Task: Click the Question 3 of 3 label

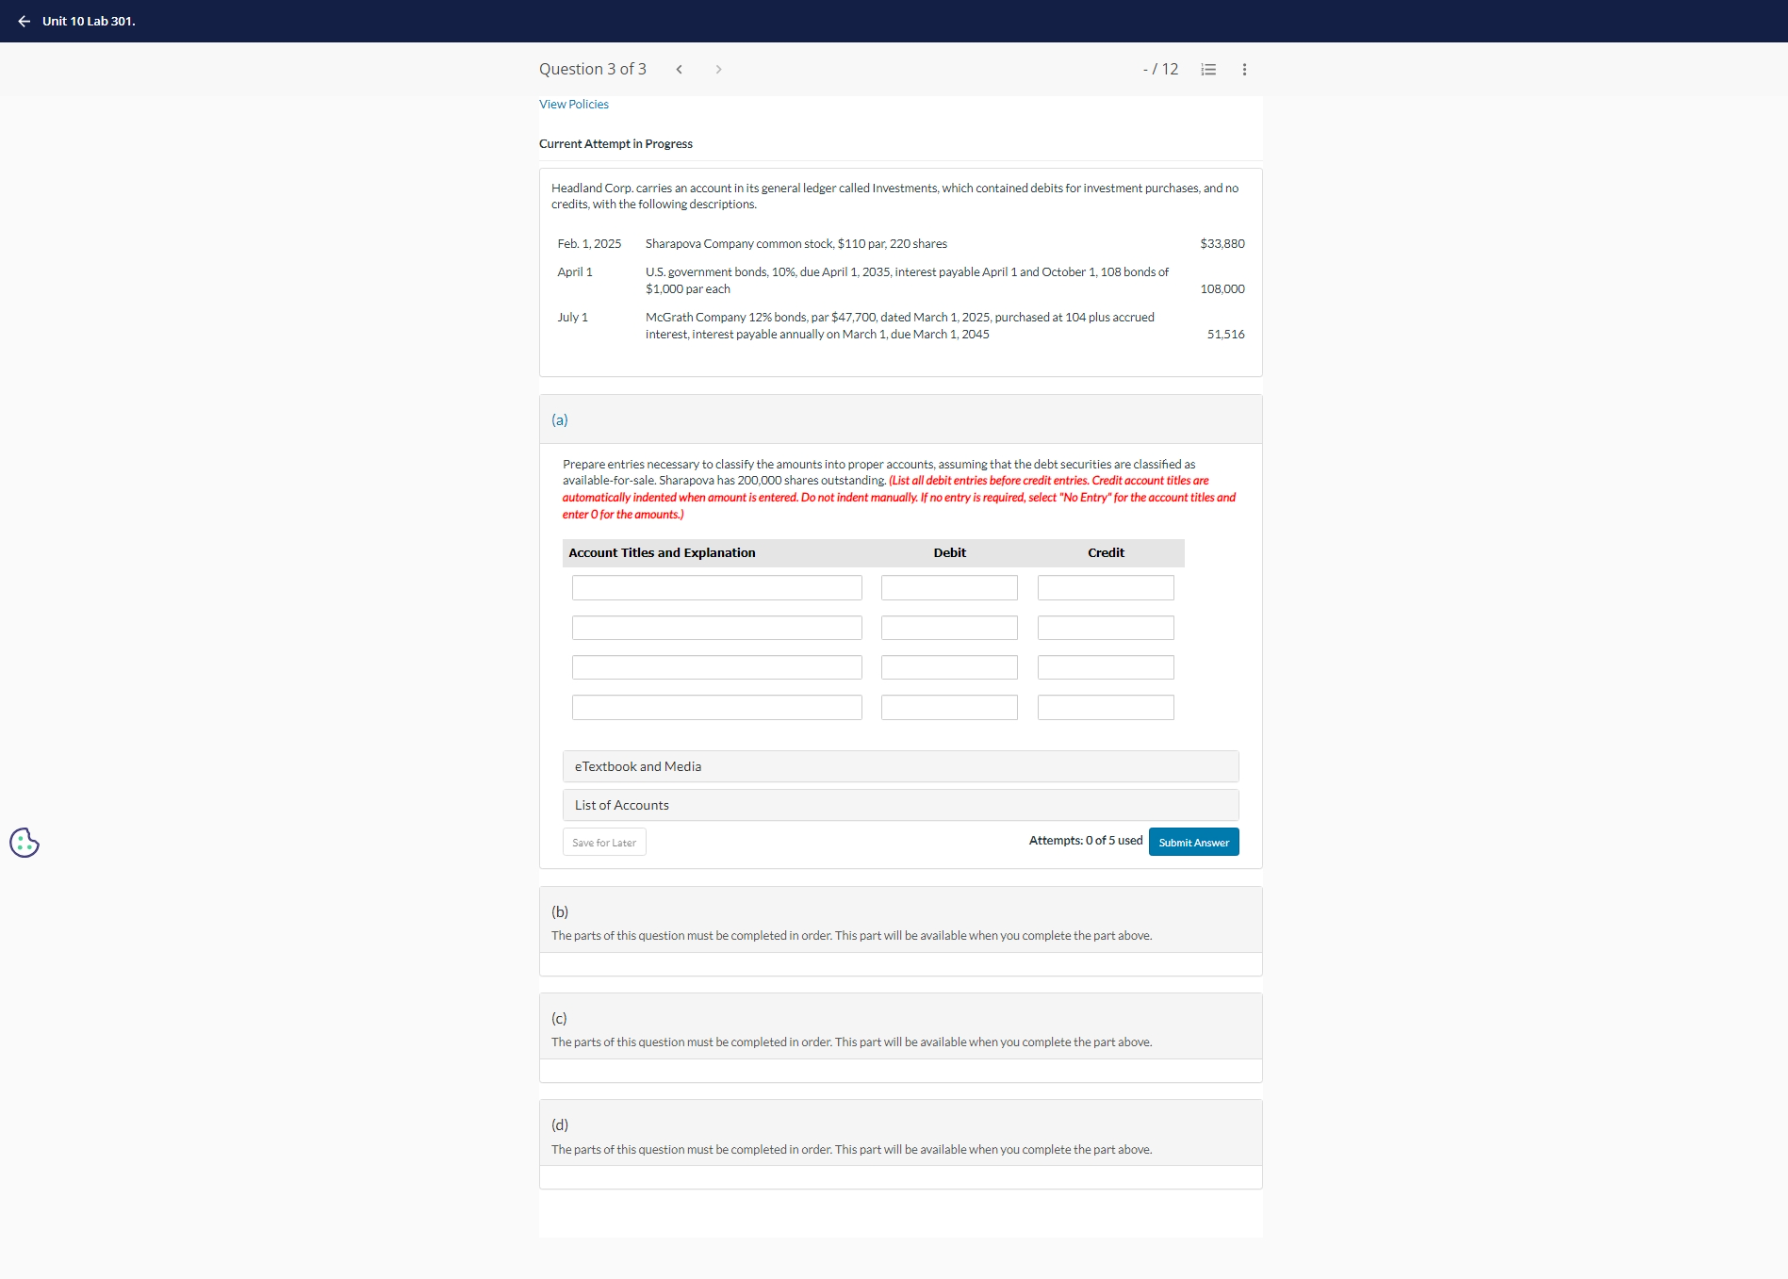Action: point(593,69)
